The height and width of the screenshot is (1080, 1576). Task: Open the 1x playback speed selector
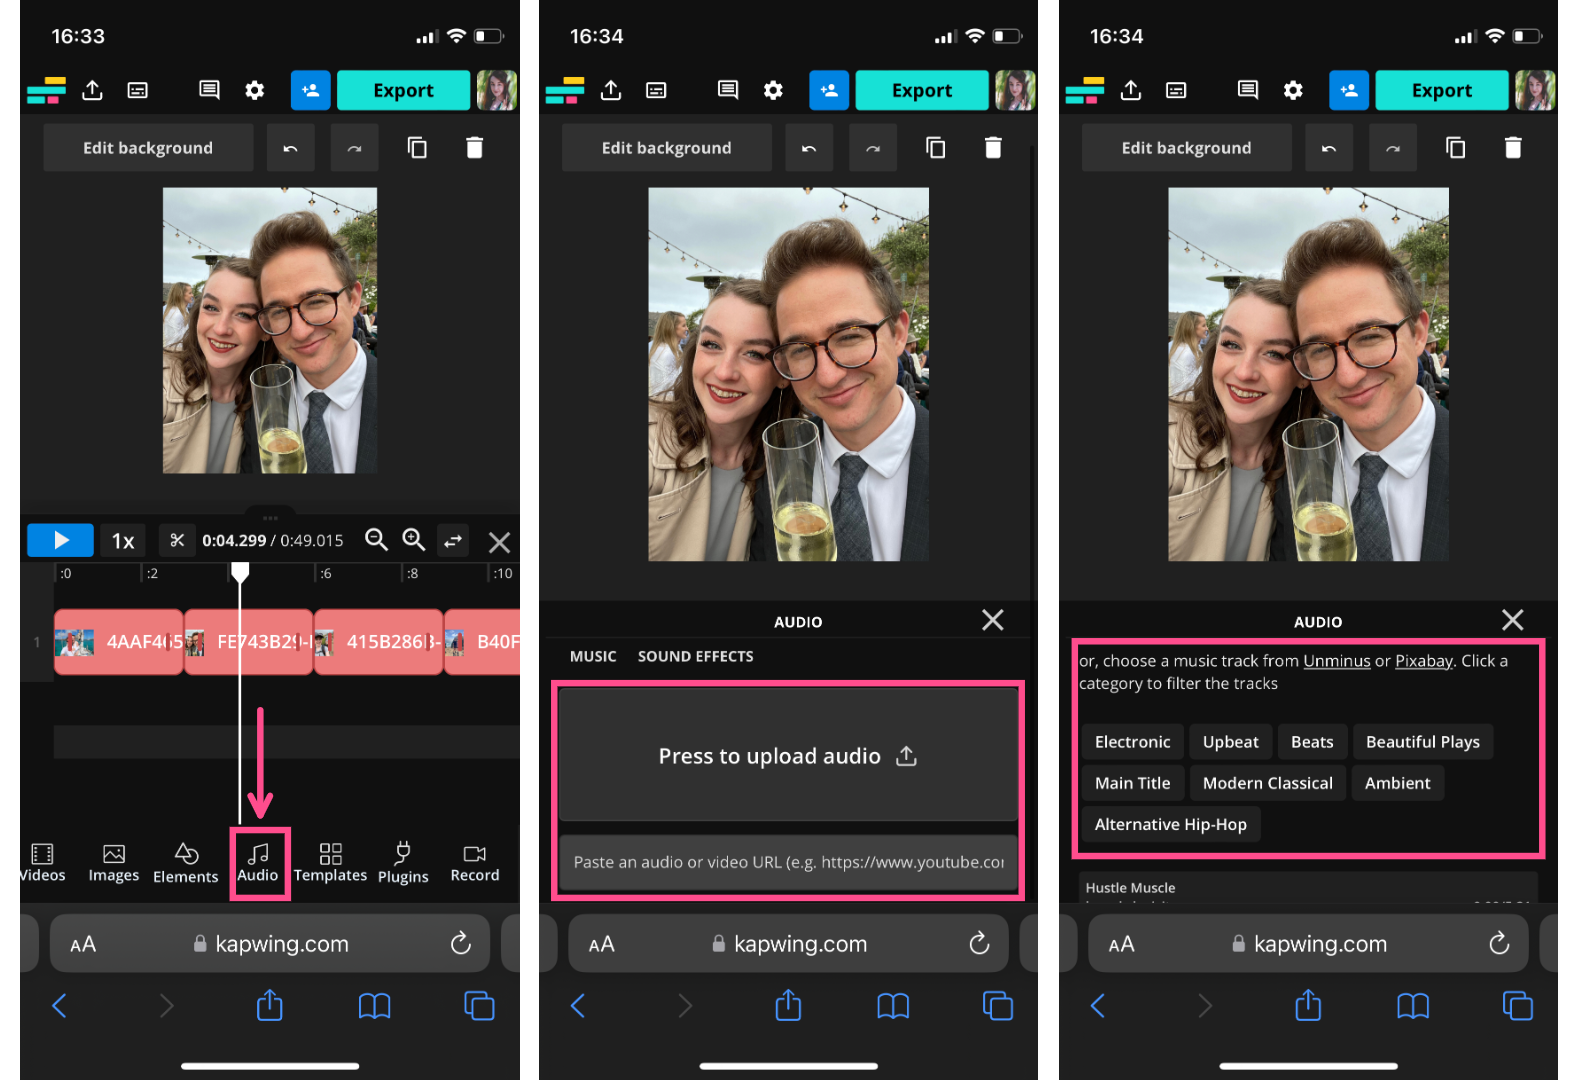(x=123, y=541)
